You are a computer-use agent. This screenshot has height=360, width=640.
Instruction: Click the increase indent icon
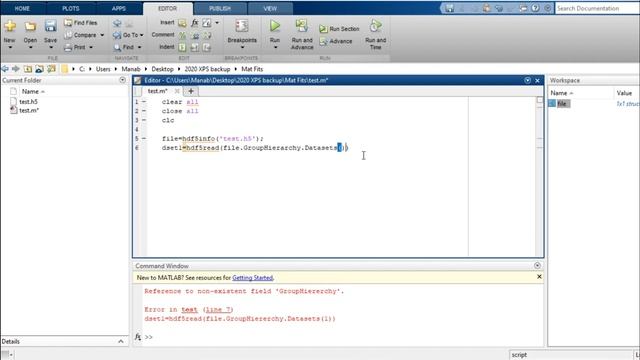point(195,47)
